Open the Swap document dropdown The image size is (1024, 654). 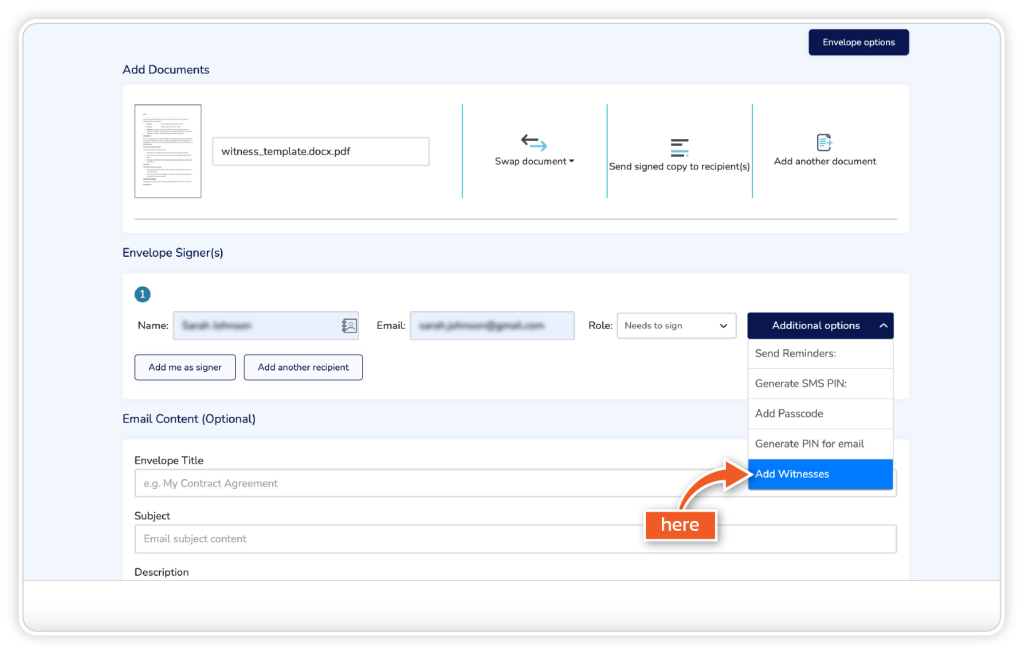534,161
